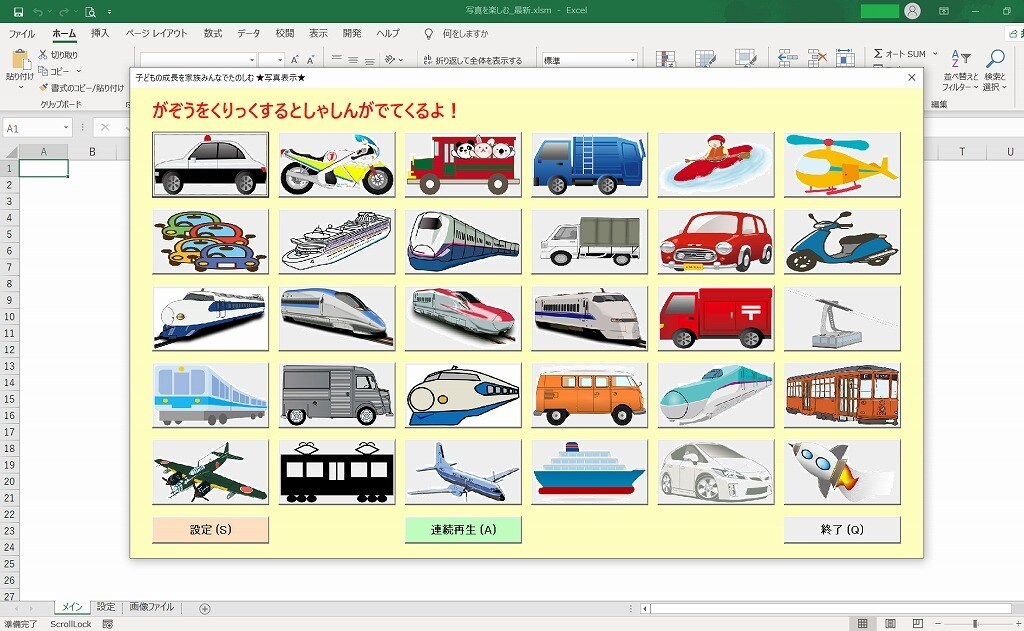
Task: Click the police car picture
Action: [x=210, y=165]
